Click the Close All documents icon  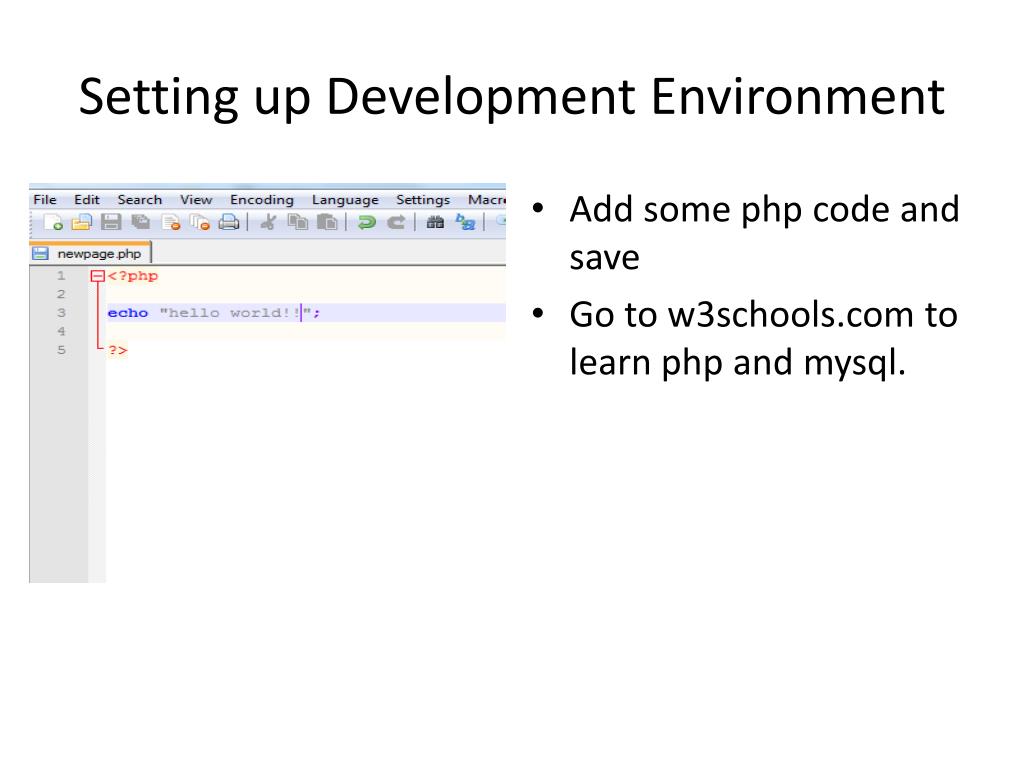click(x=200, y=223)
